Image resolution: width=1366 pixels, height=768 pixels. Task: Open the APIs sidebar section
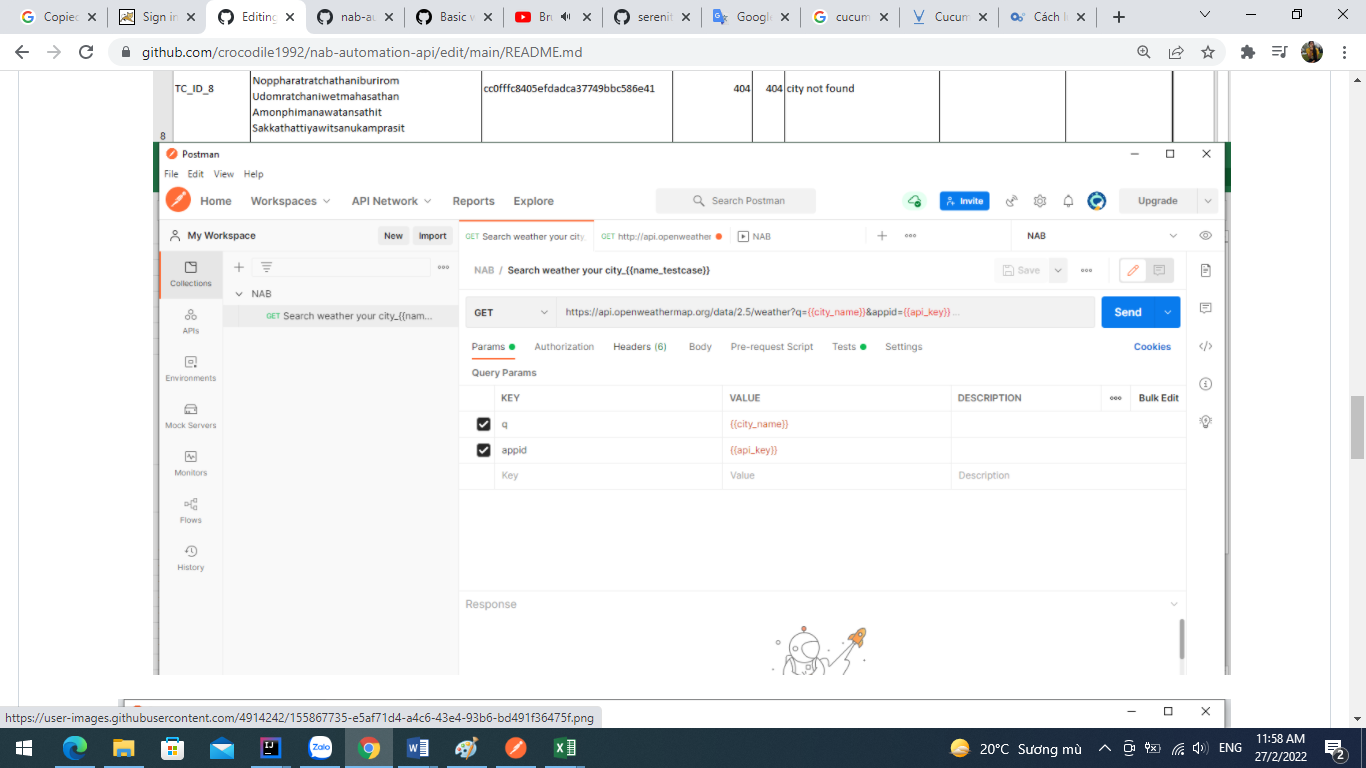click(x=191, y=321)
